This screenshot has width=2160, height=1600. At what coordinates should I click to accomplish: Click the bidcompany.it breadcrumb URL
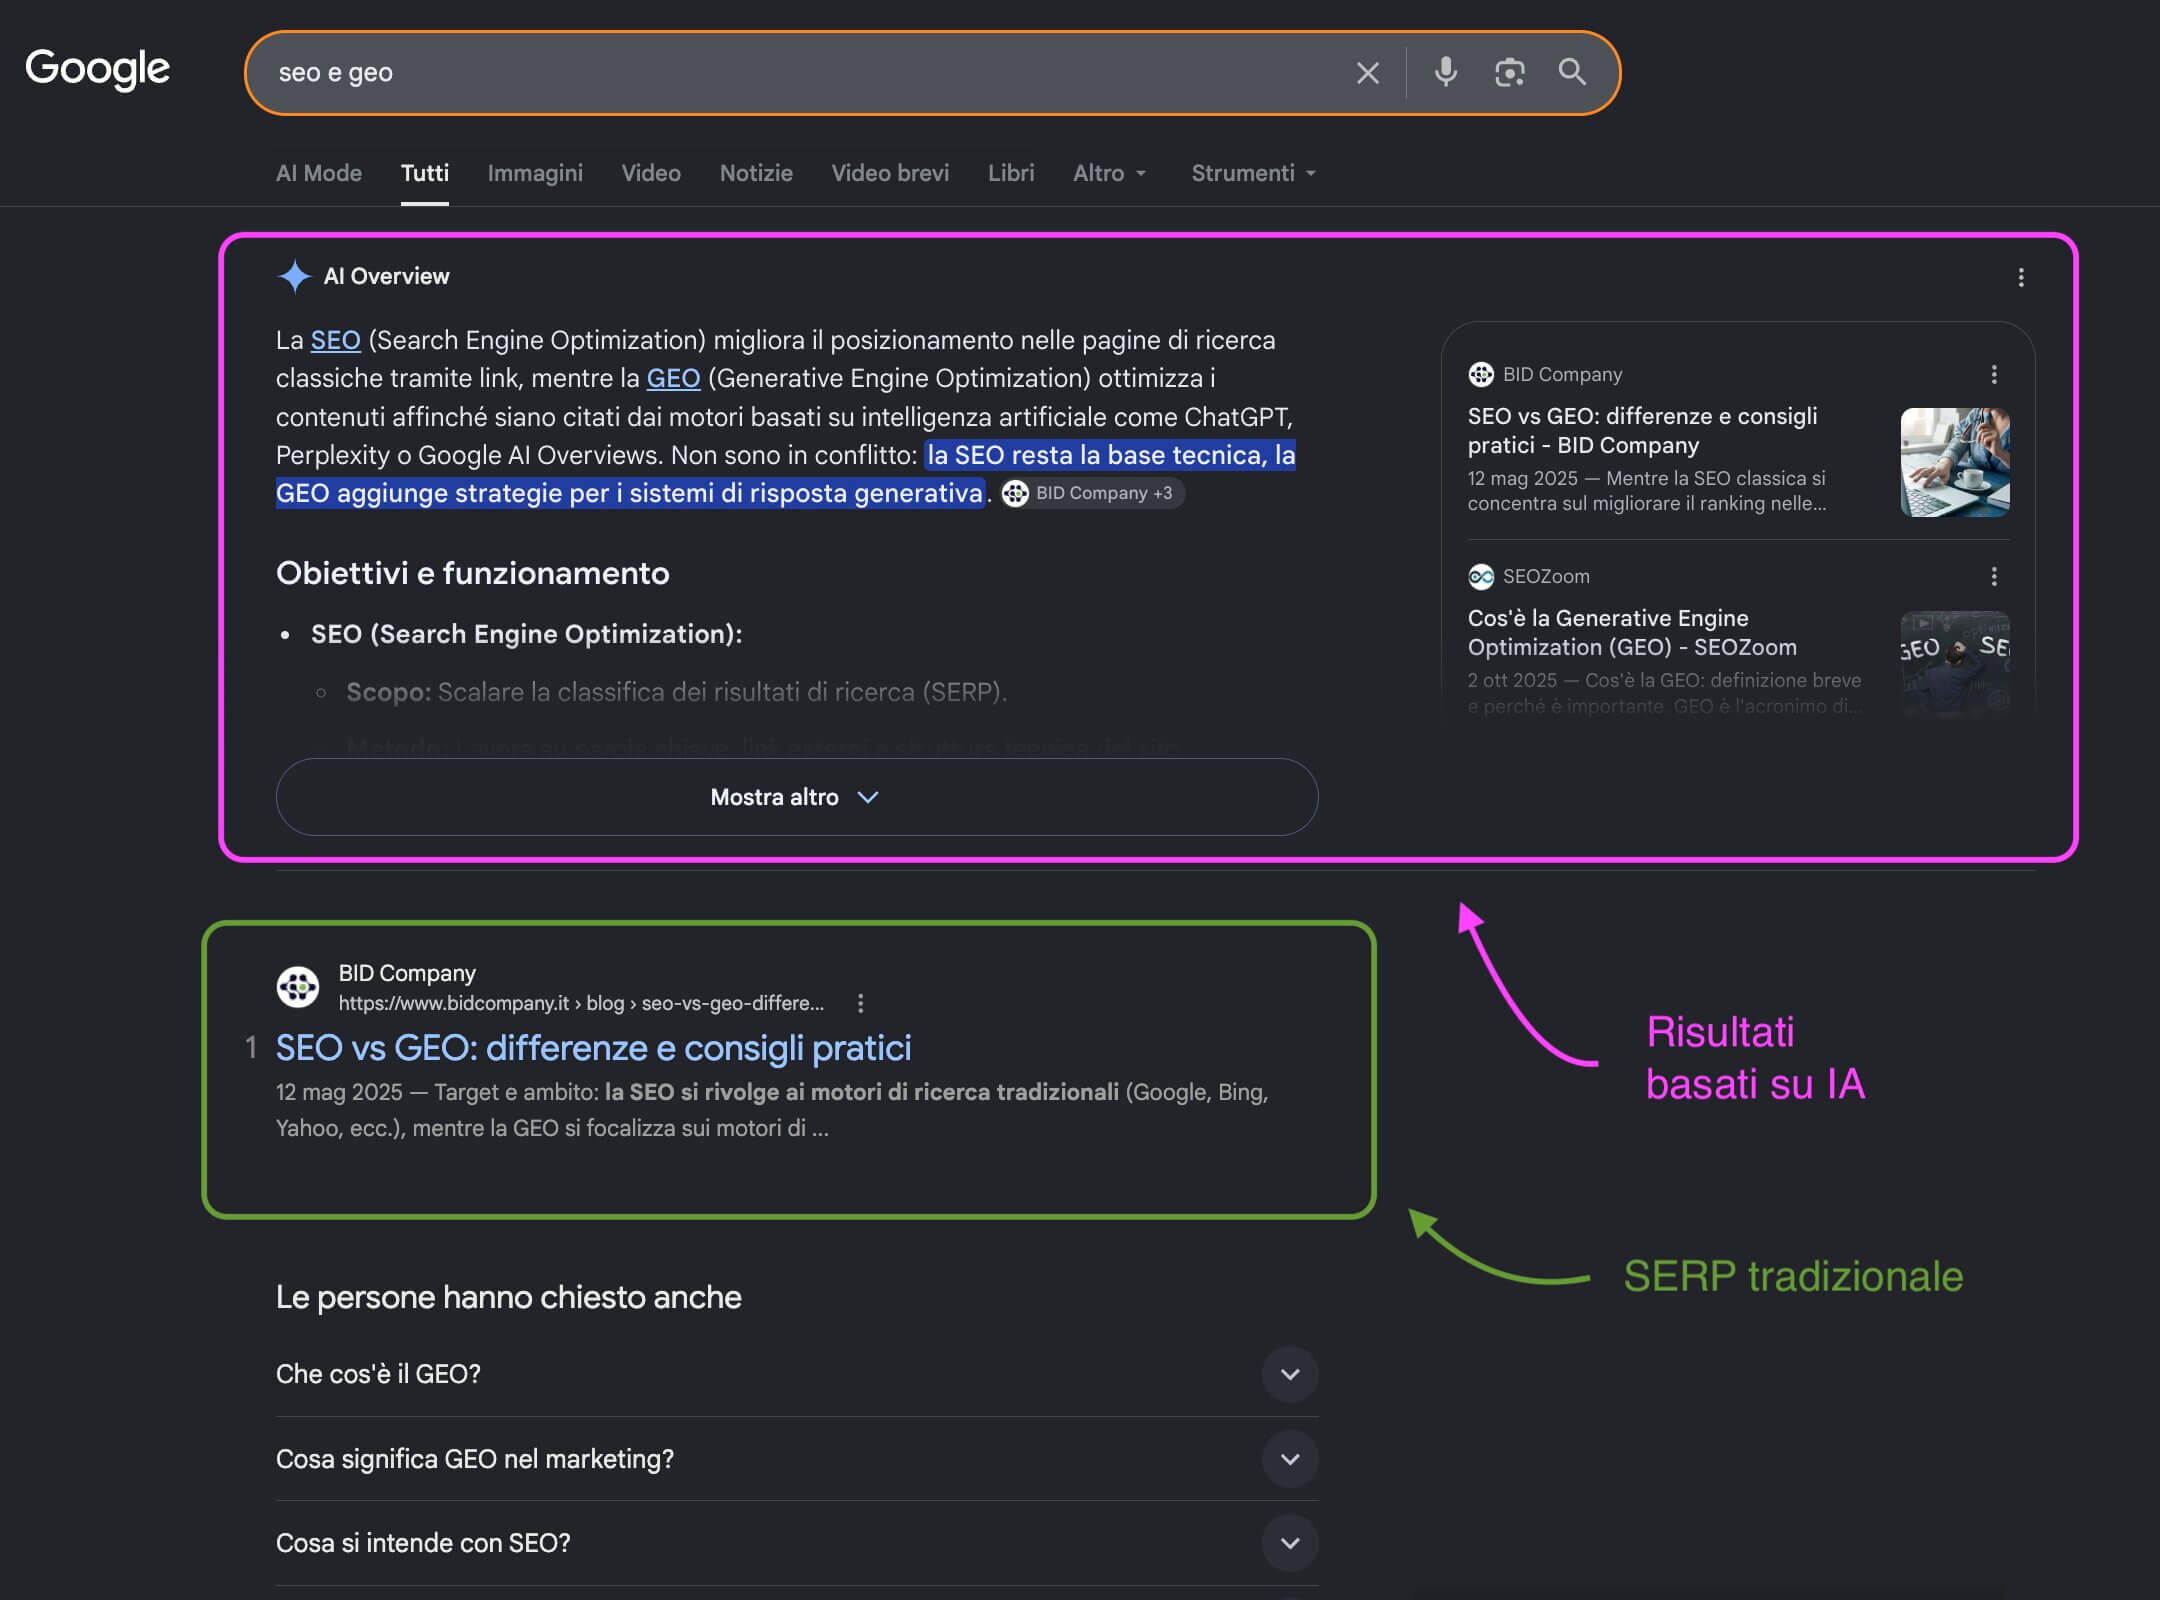click(581, 1003)
